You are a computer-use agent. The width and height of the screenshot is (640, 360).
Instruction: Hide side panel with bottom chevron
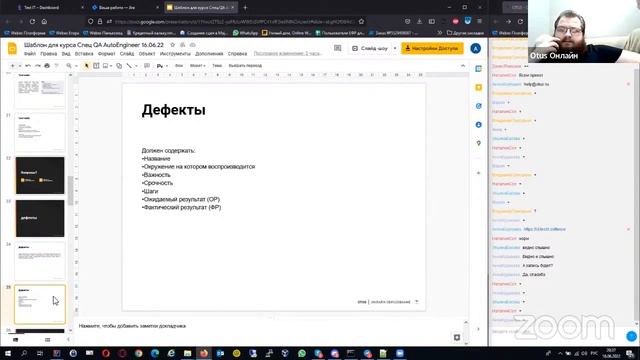[x=479, y=329]
